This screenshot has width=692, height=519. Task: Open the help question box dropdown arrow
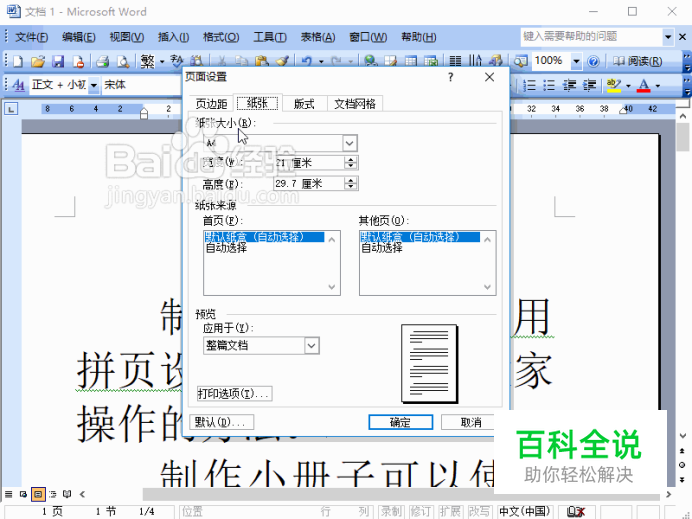click(668, 37)
